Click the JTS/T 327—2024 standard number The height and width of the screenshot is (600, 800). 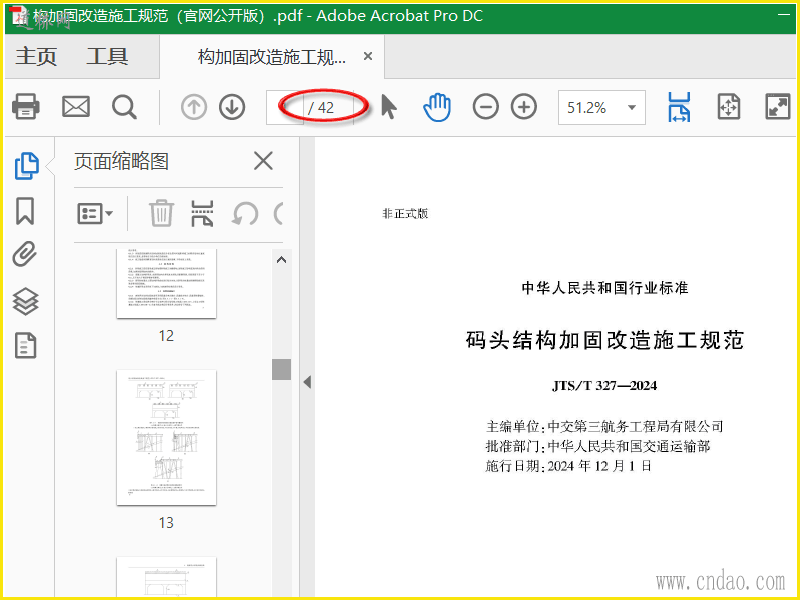pos(605,385)
